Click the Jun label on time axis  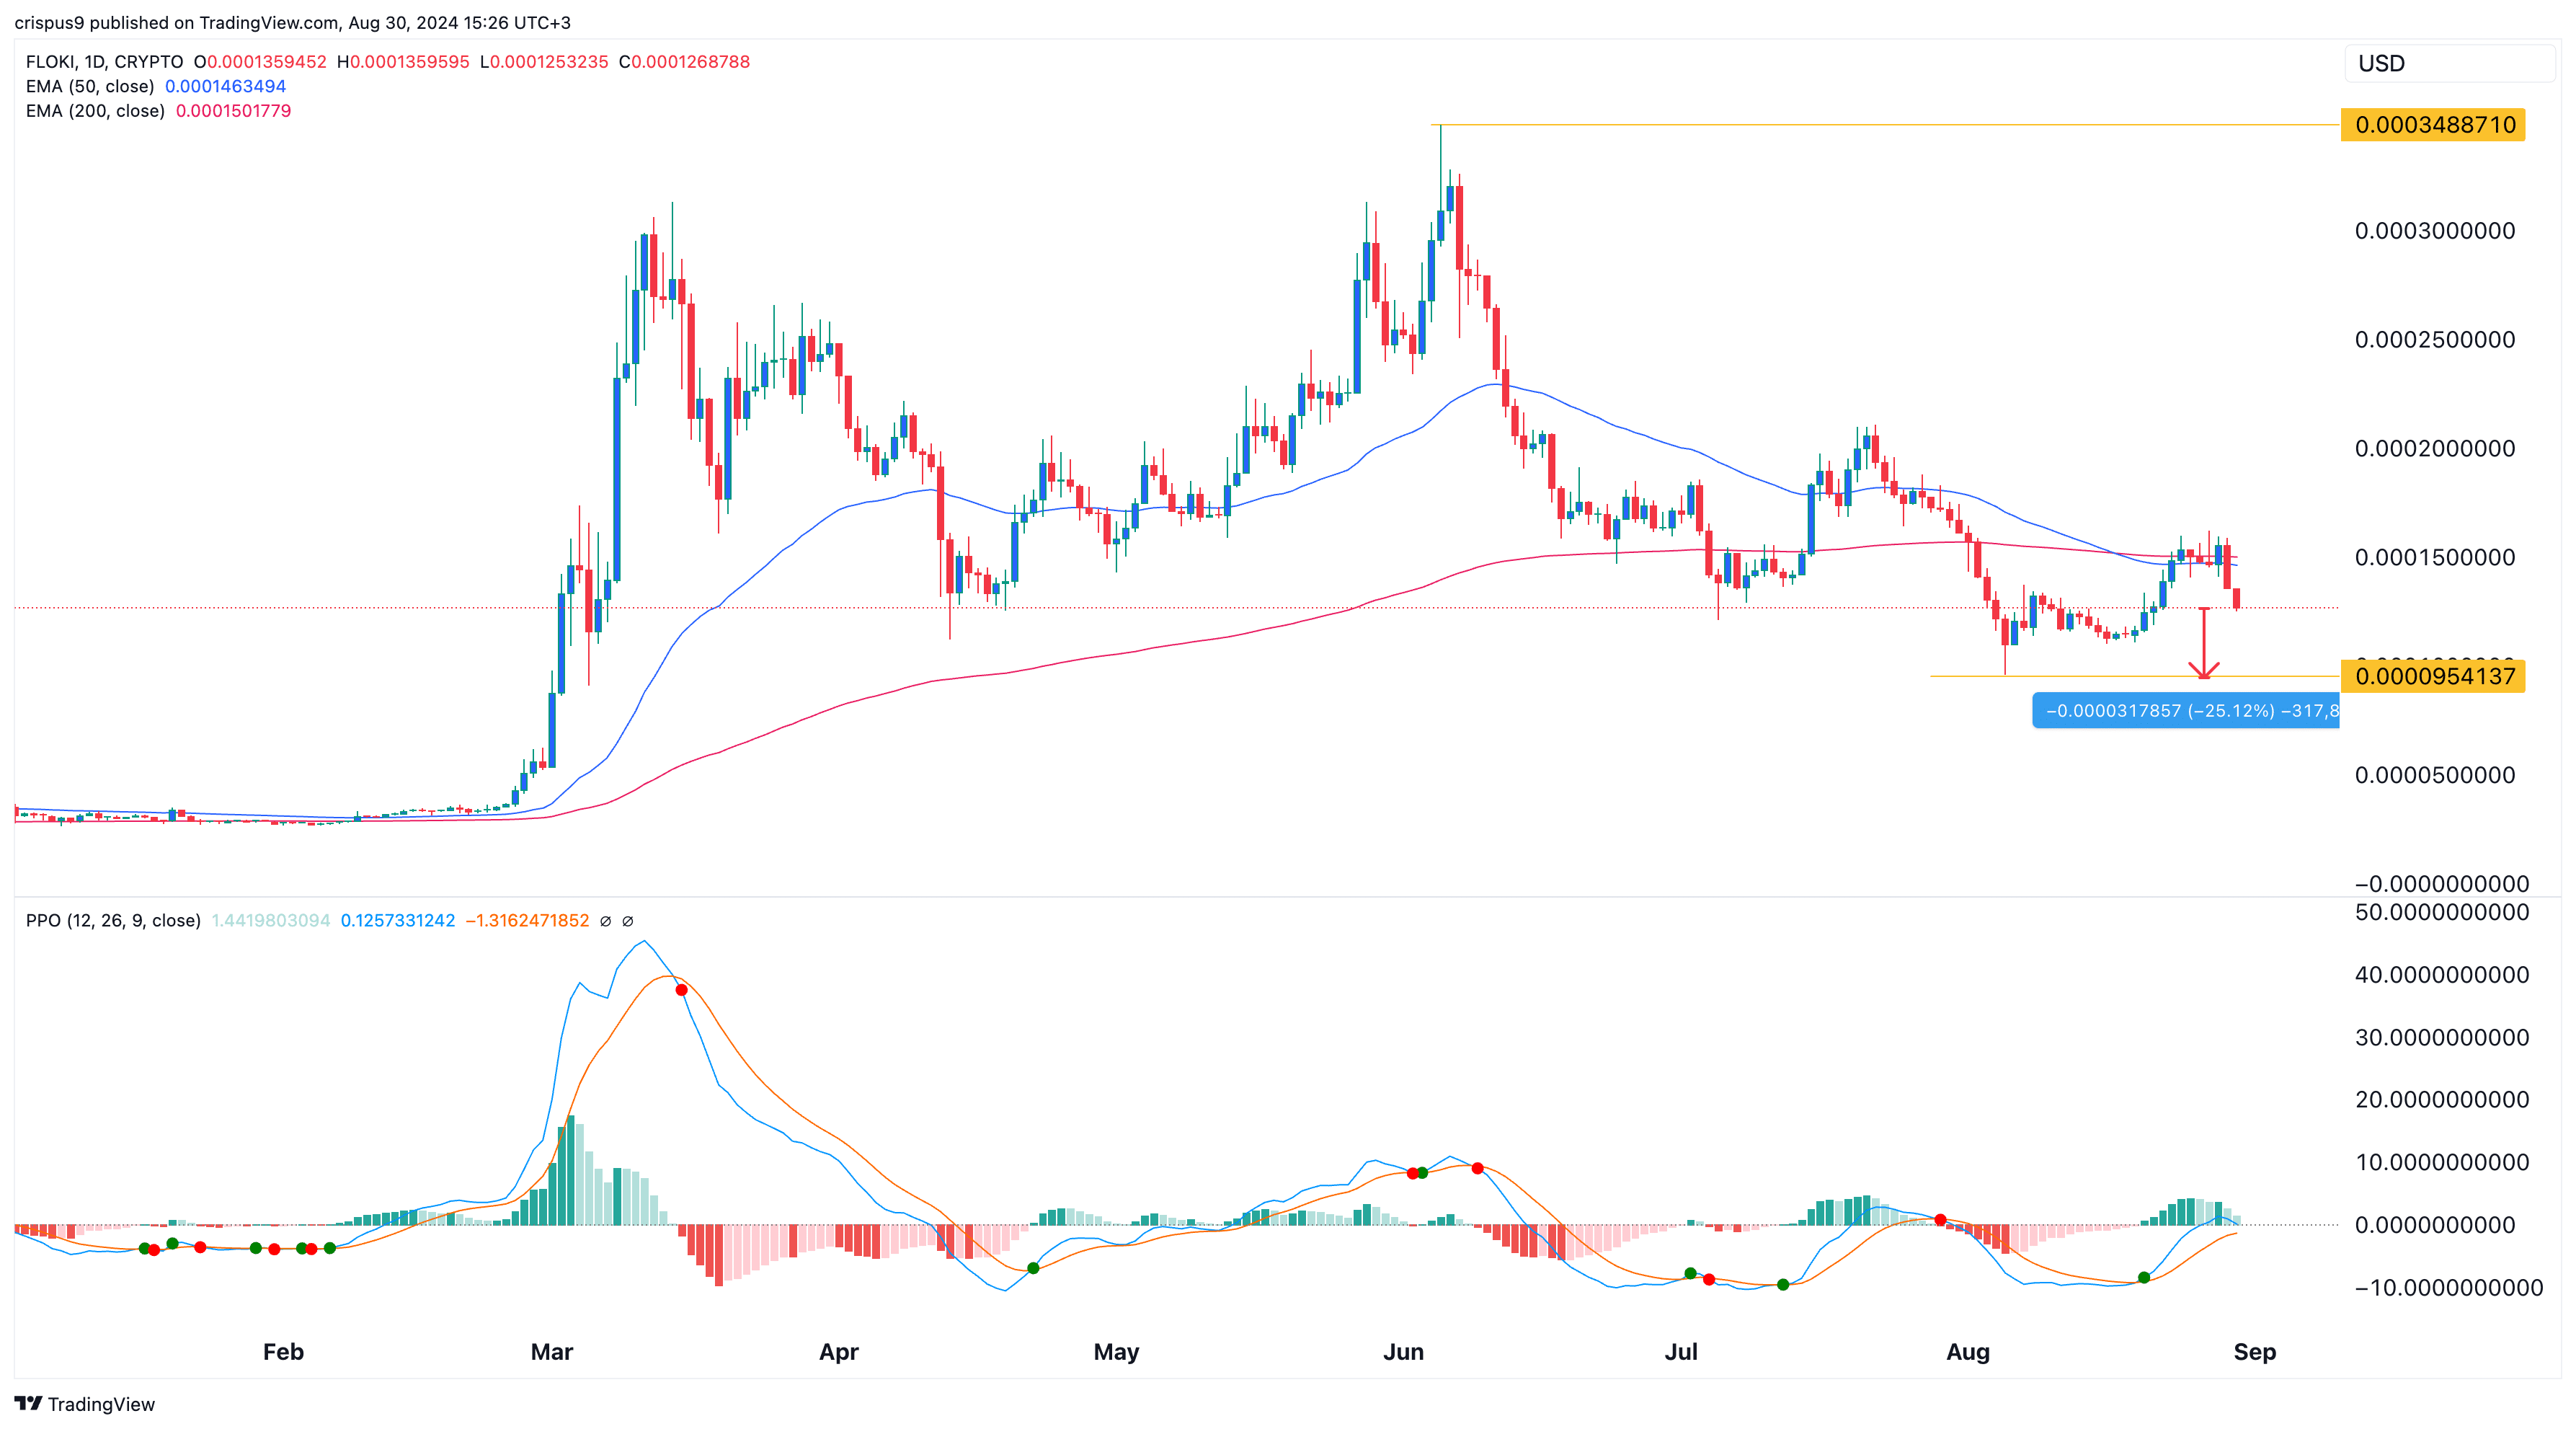(x=1403, y=1352)
